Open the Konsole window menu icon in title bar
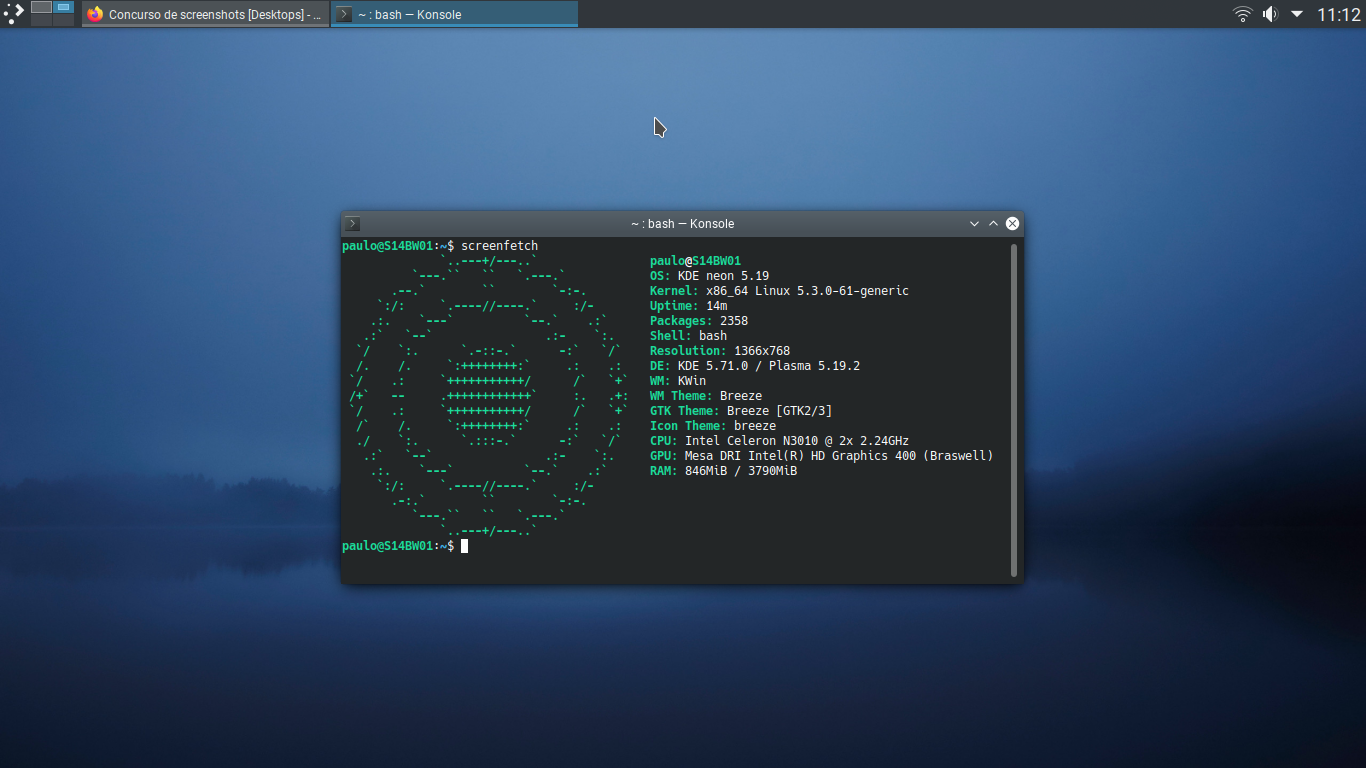 tap(353, 223)
